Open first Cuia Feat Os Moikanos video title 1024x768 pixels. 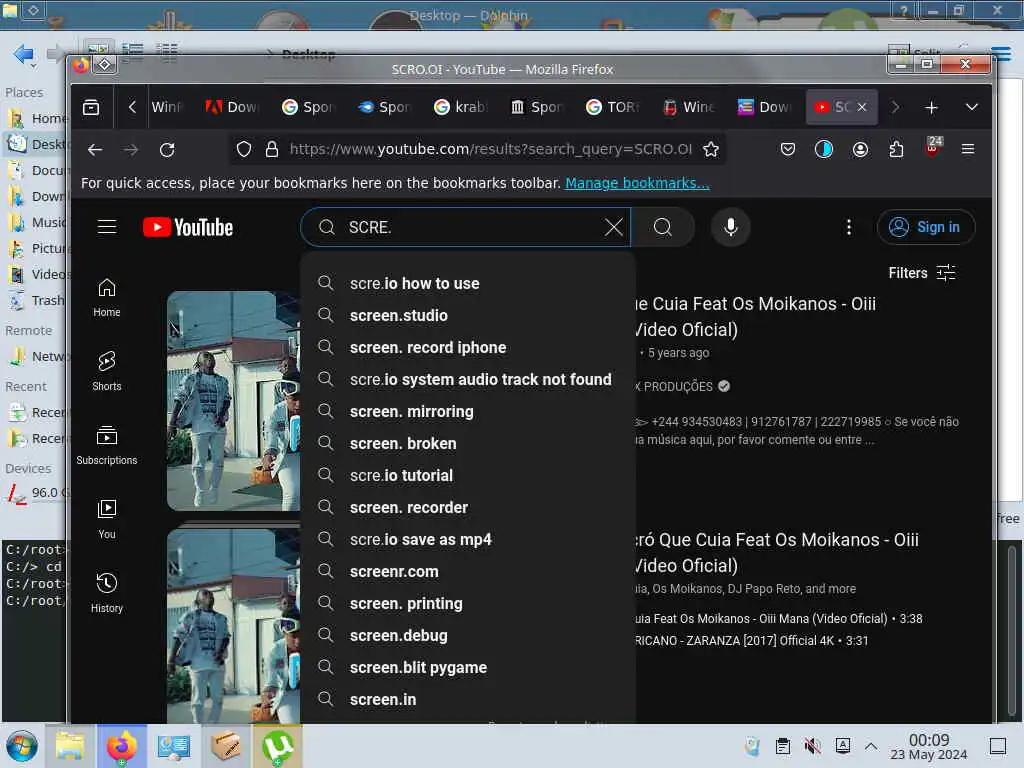[x=755, y=317]
